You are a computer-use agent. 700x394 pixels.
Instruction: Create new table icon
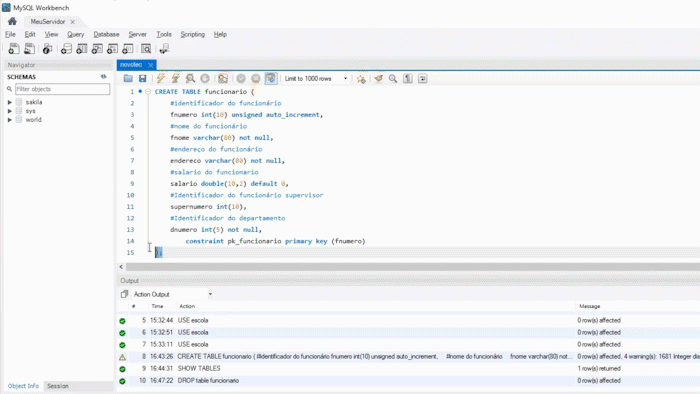click(x=82, y=49)
